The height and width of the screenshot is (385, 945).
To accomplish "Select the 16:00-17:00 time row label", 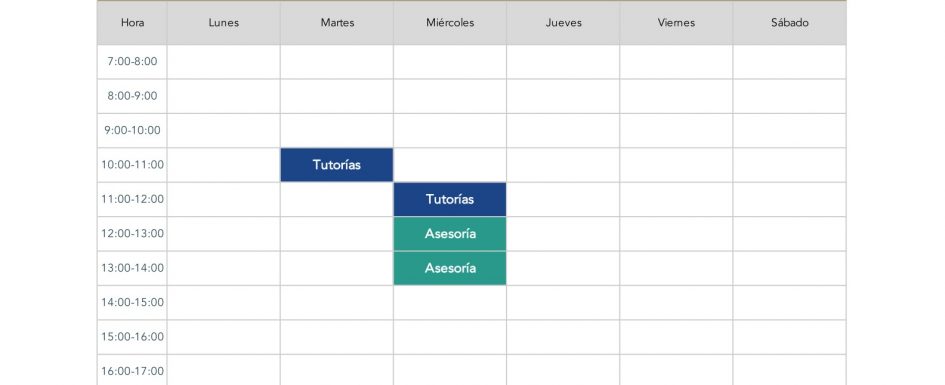I will click(x=132, y=370).
